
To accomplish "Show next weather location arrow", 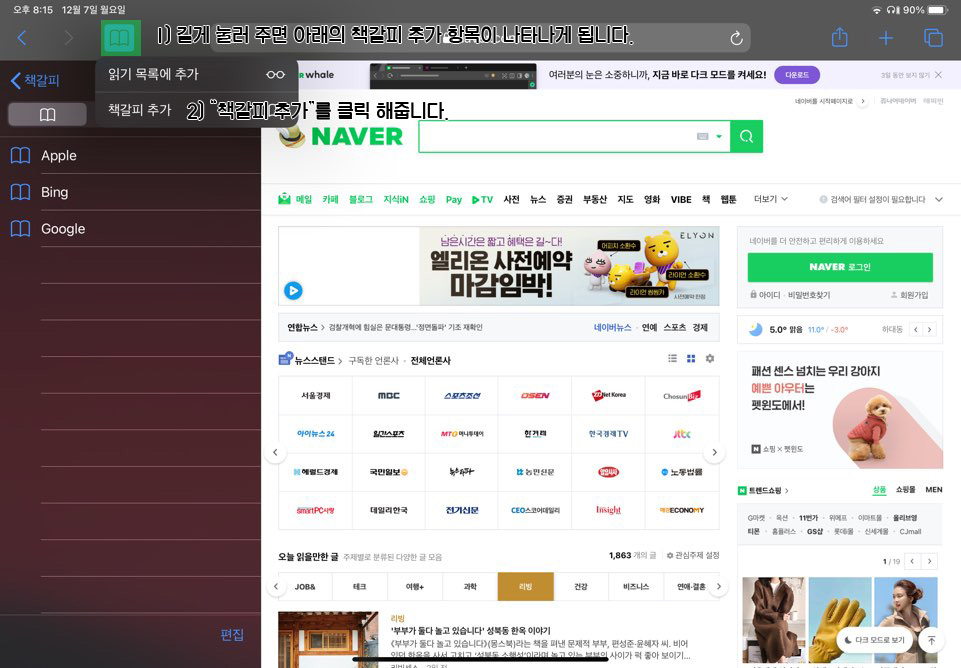I will [x=930, y=330].
